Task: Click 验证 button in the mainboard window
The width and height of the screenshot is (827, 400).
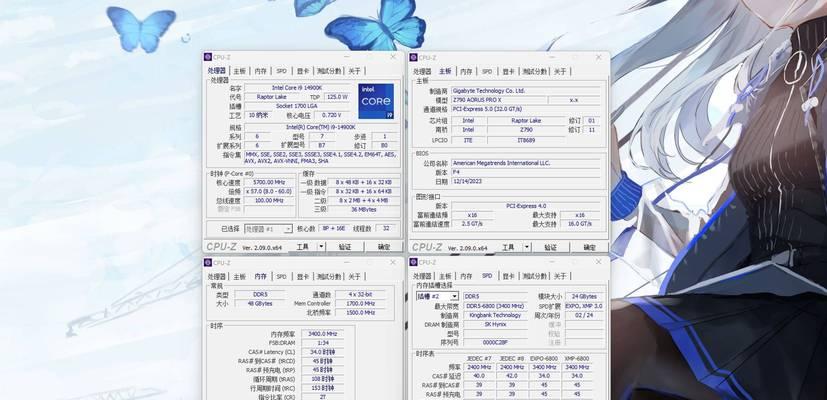Action: pyautogui.click(x=551, y=247)
